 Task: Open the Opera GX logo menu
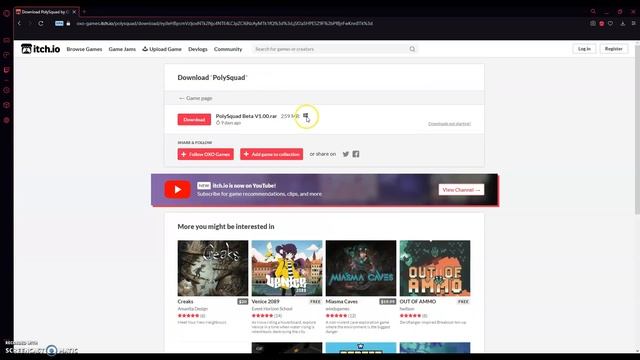click(x=7, y=13)
